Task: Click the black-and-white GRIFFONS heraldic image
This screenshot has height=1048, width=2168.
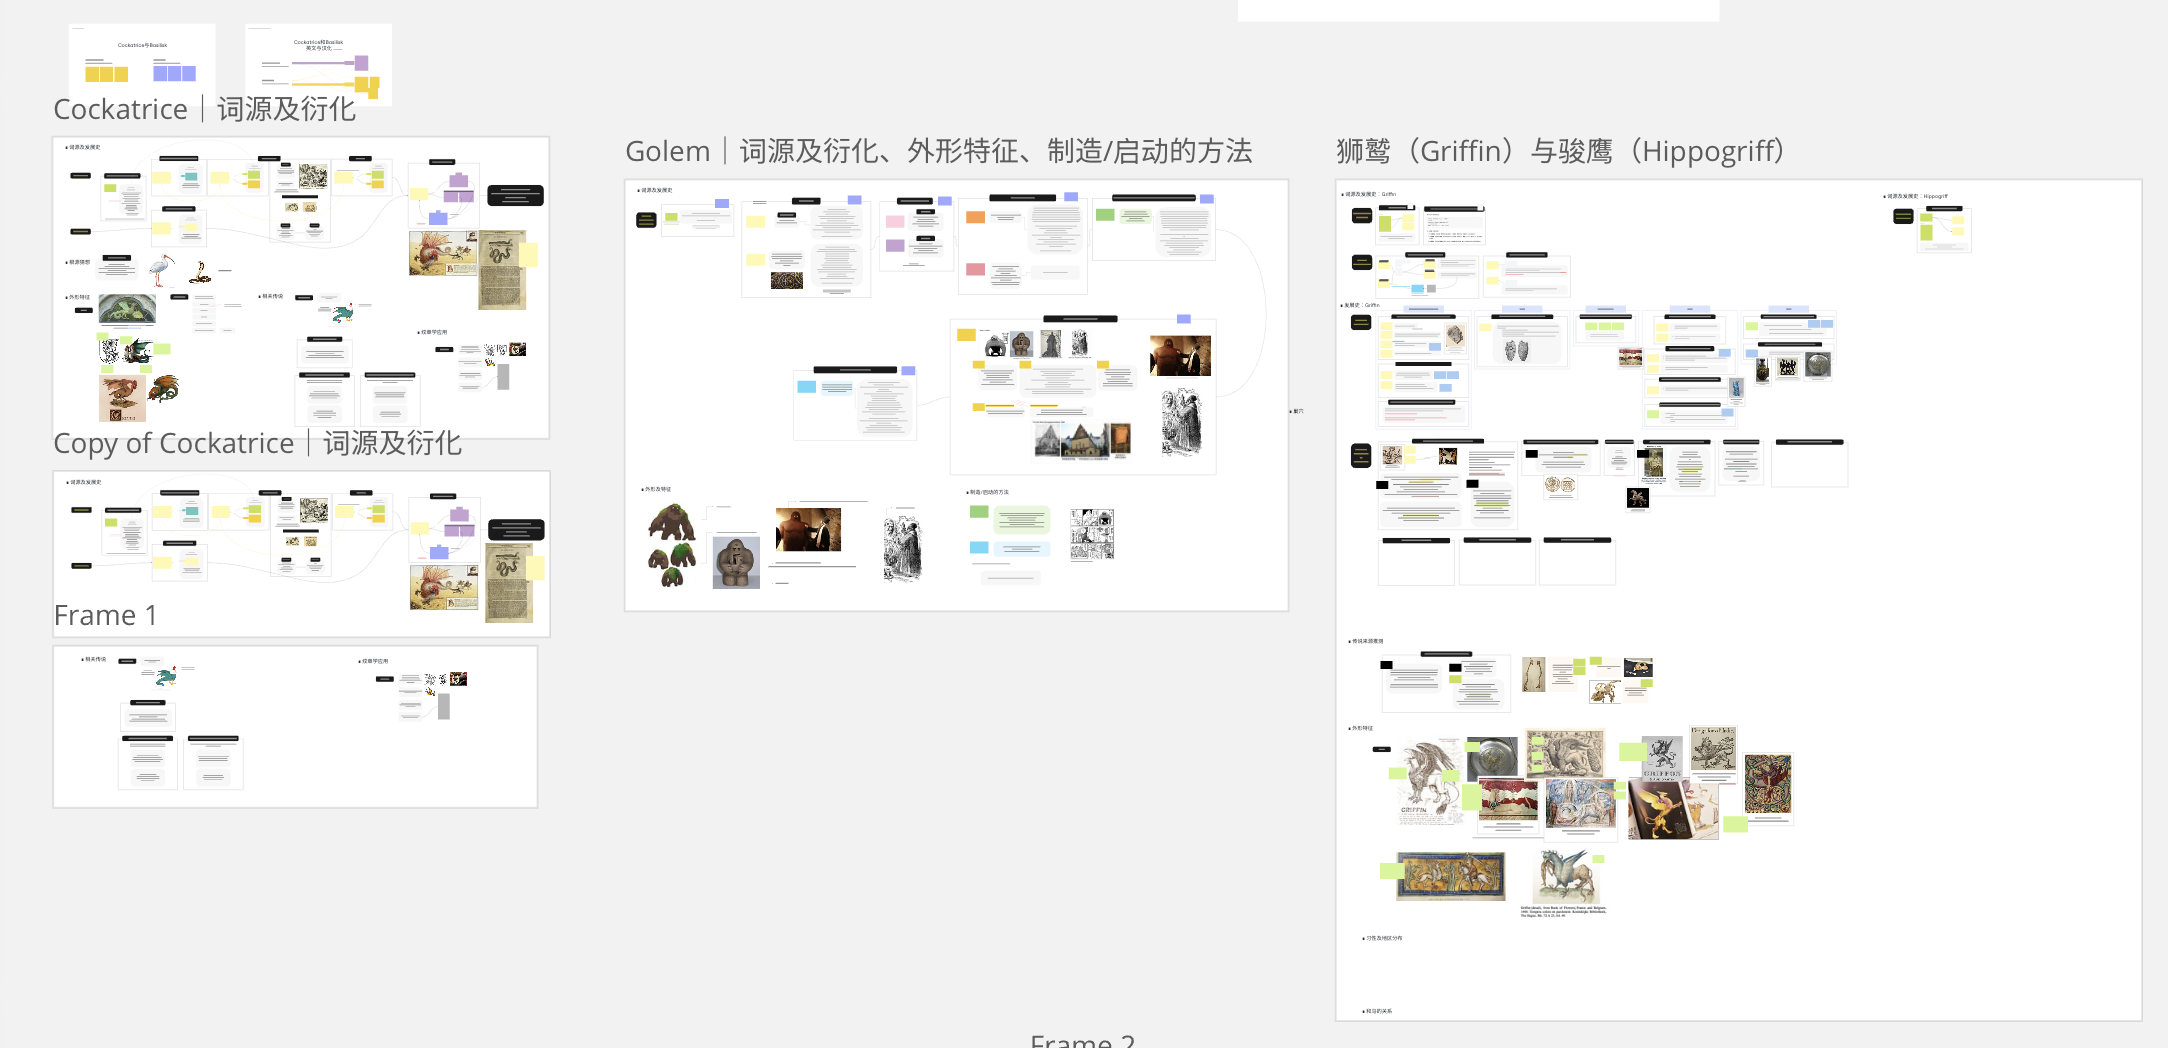Action: tap(1662, 758)
